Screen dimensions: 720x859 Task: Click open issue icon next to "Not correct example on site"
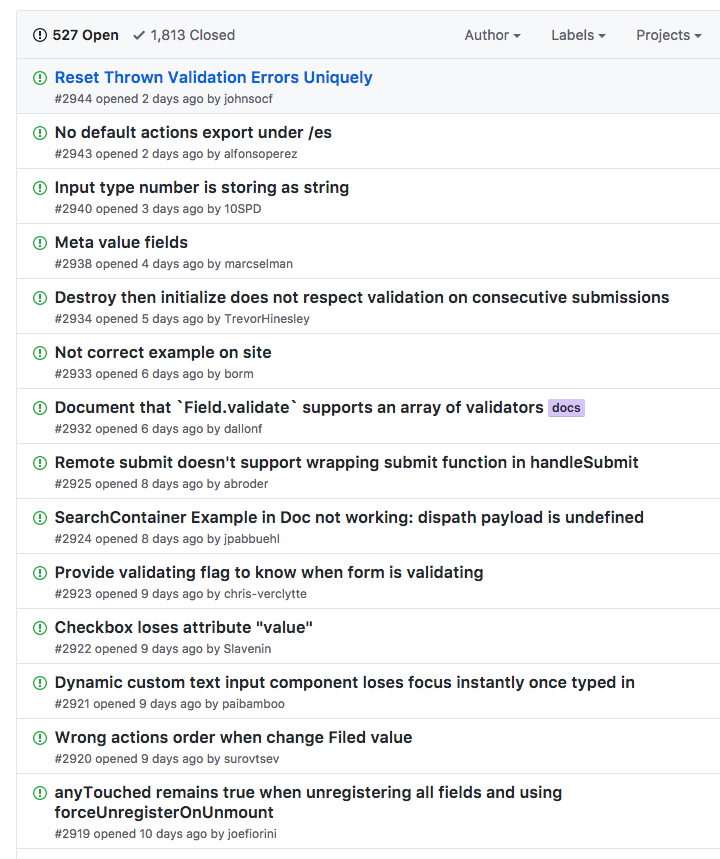point(40,353)
